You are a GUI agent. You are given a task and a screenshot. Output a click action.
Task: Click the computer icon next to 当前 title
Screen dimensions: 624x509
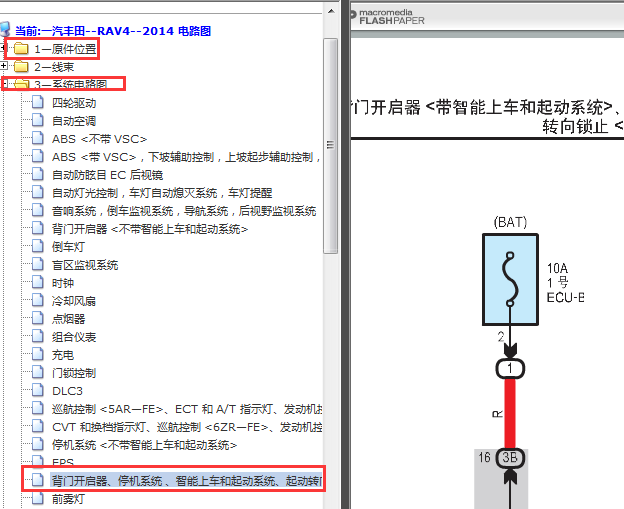pos(5,30)
